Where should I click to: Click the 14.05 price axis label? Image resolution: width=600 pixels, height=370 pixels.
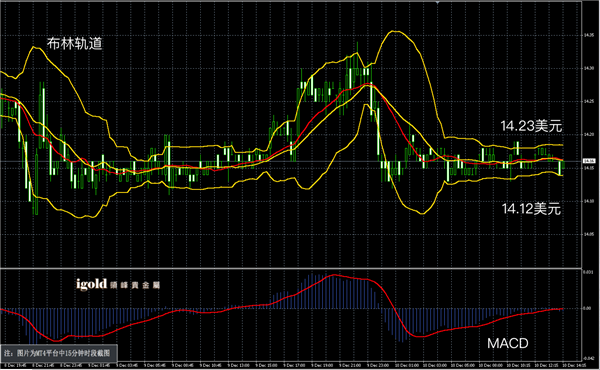click(x=588, y=234)
